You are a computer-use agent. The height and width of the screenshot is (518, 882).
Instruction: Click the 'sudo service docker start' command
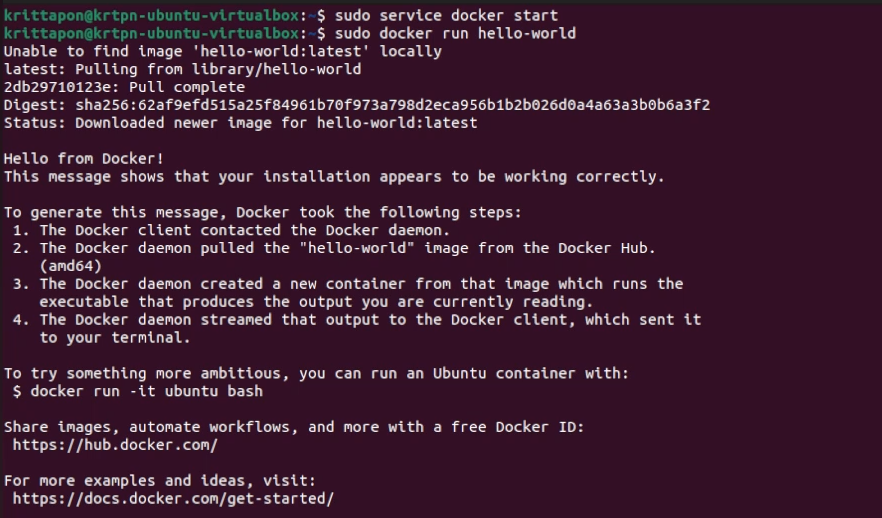click(447, 15)
